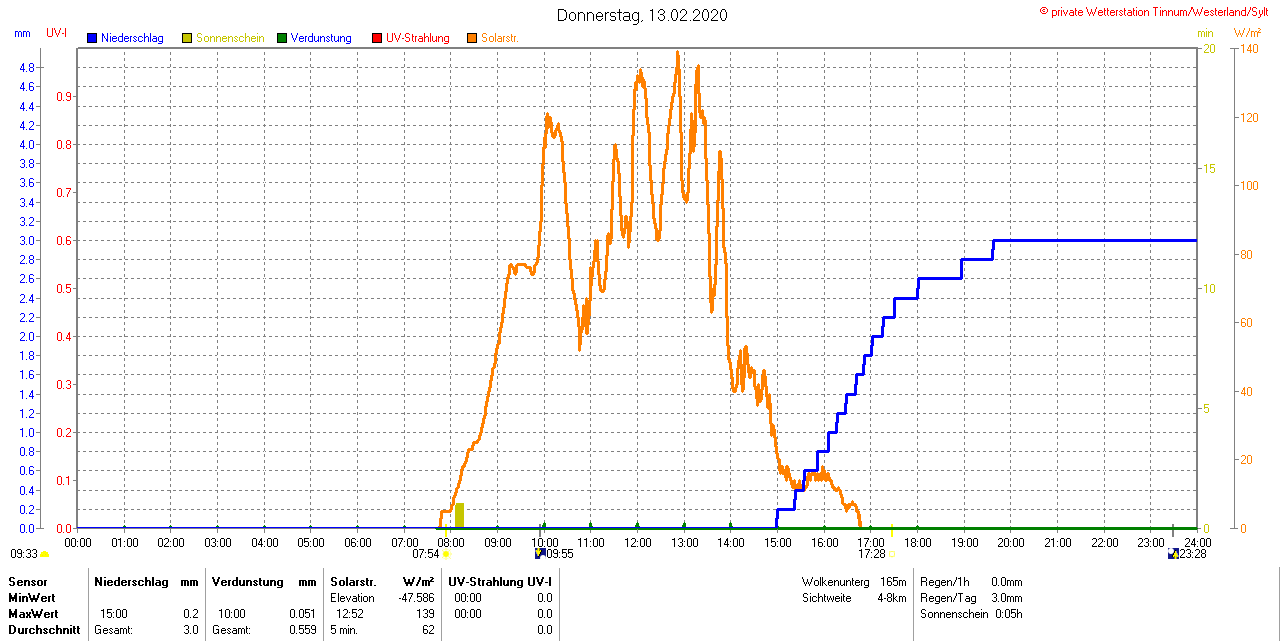Click the Niederschlag legend label
This screenshot has width=1280, height=641.
tap(132, 38)
